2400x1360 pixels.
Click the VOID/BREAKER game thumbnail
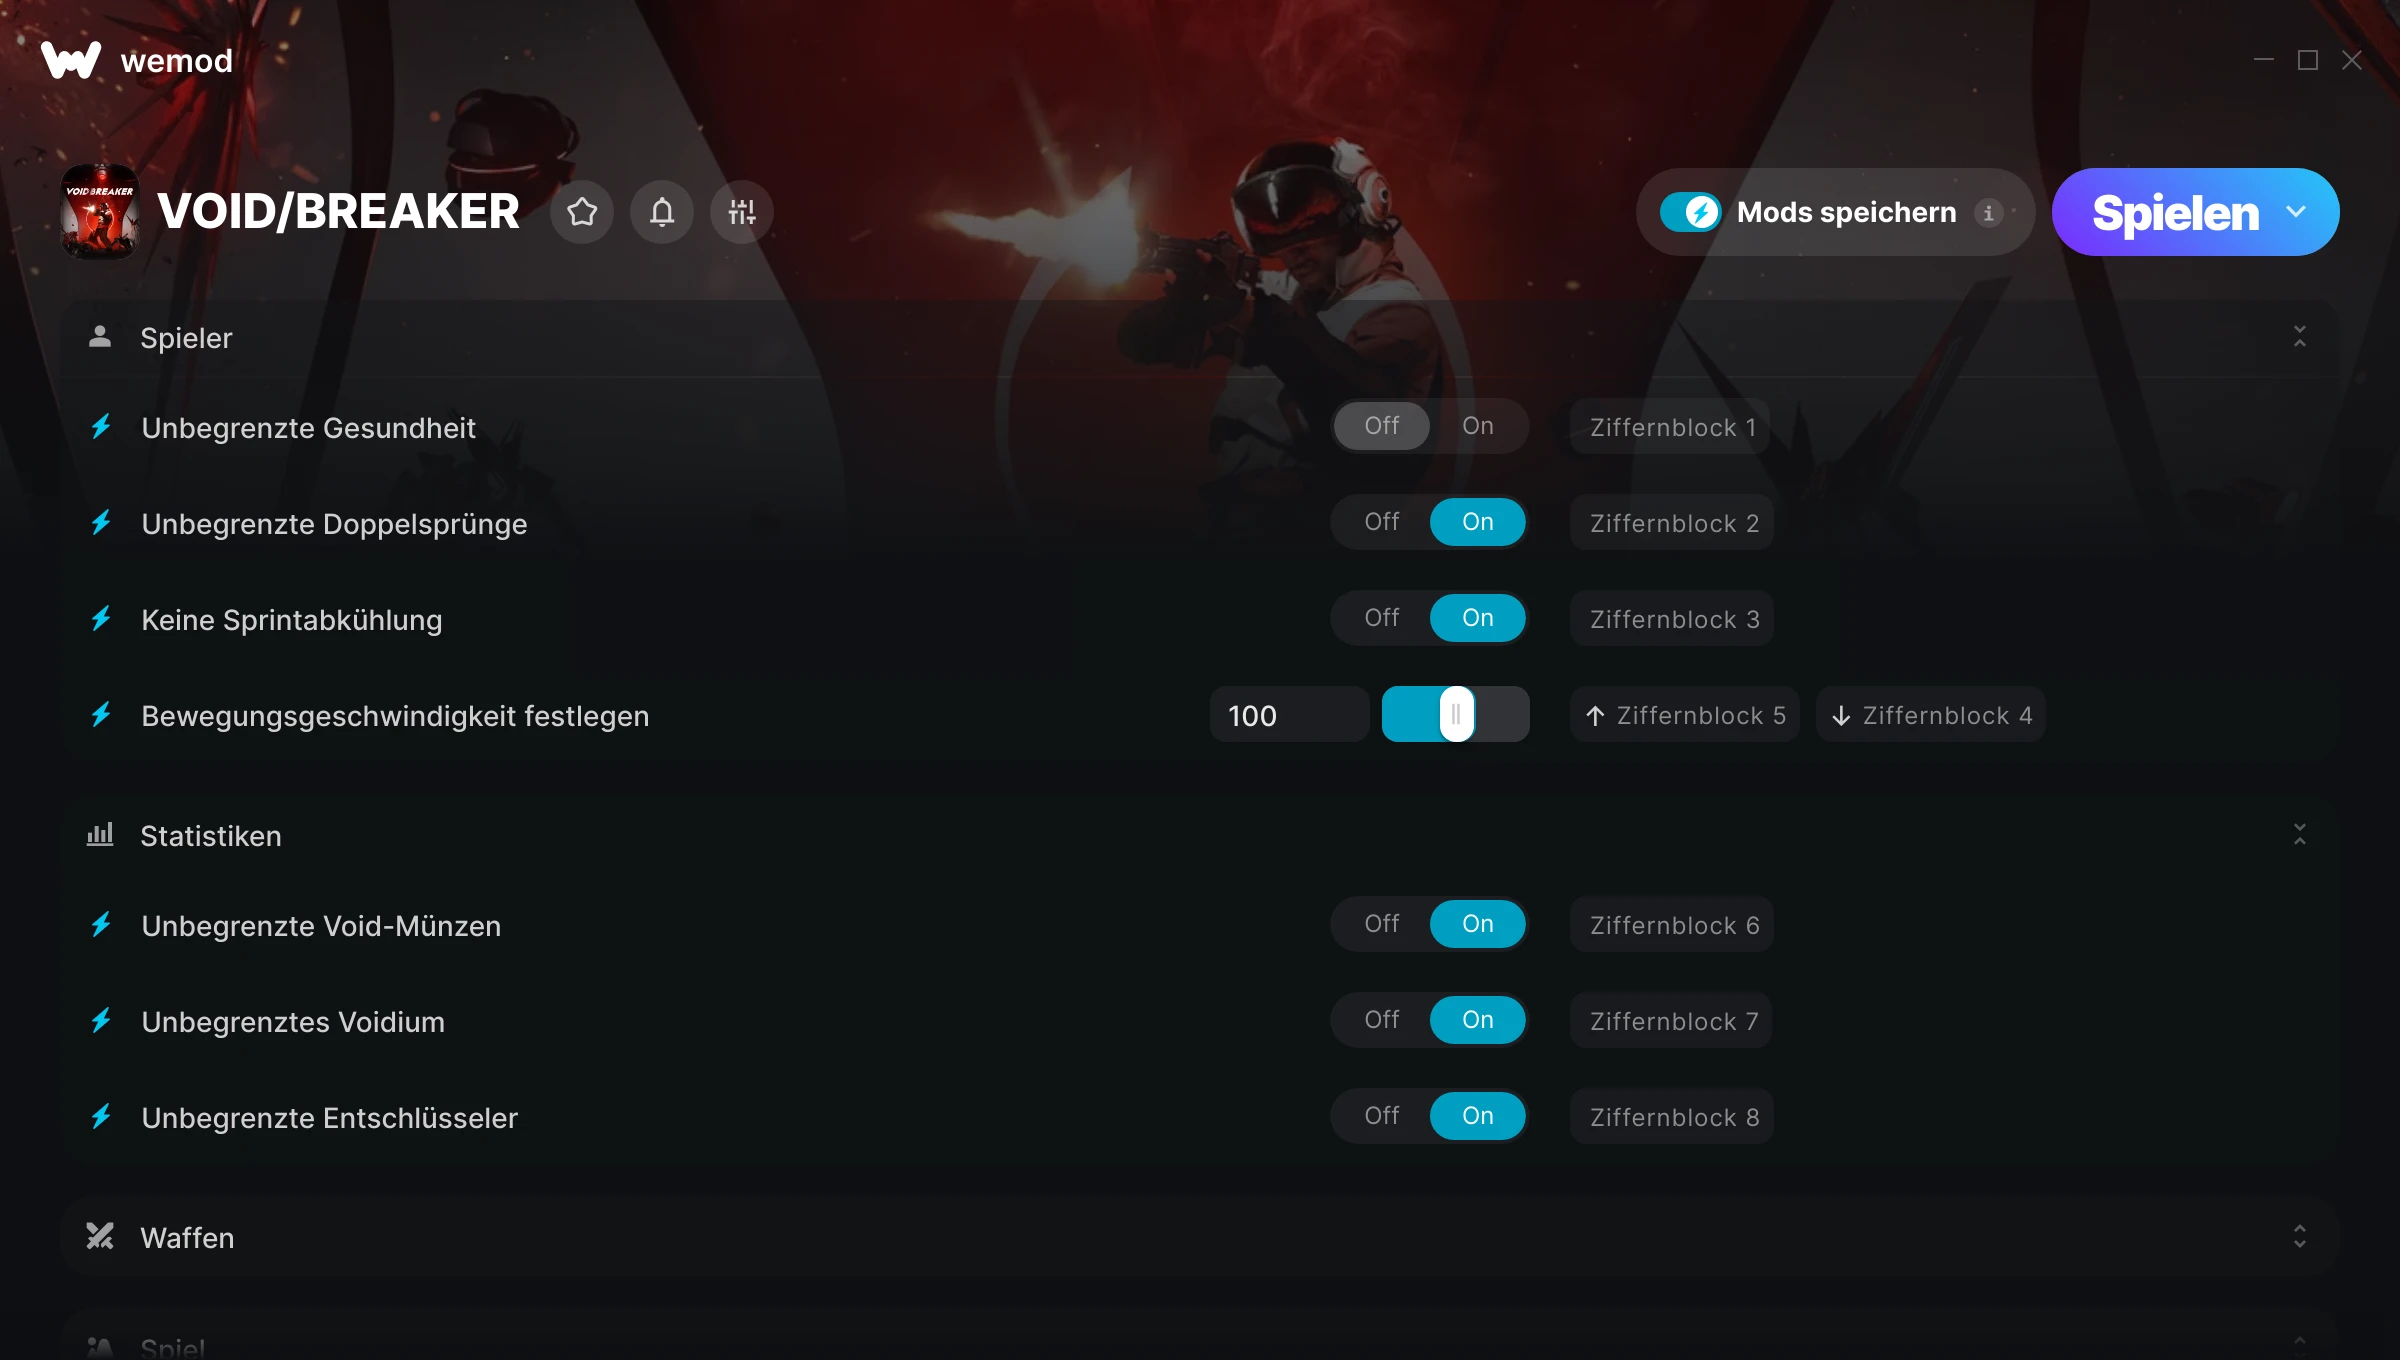[99, 212]
